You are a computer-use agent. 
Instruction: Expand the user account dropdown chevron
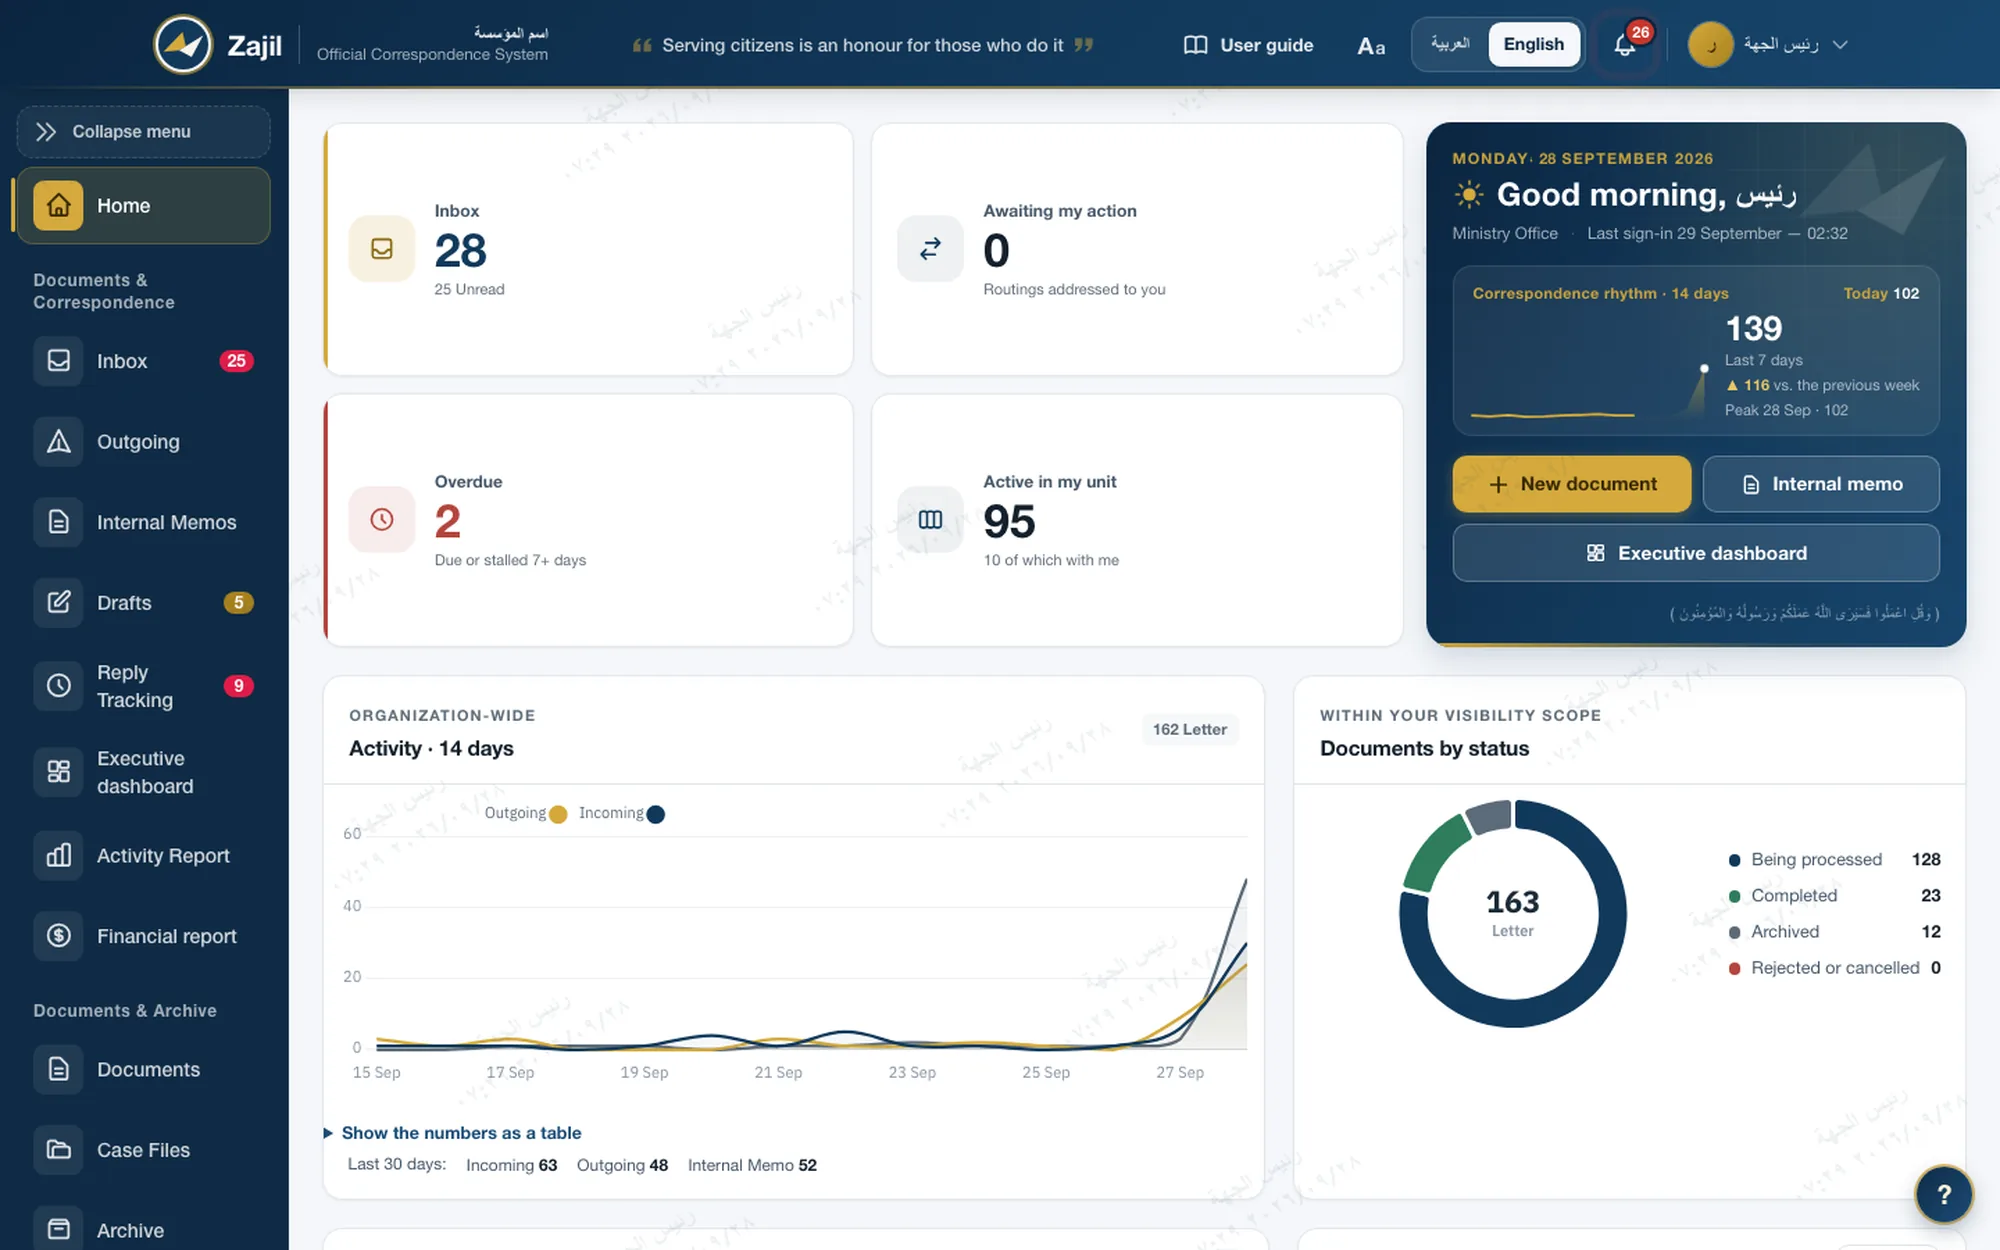(1840, 45)
